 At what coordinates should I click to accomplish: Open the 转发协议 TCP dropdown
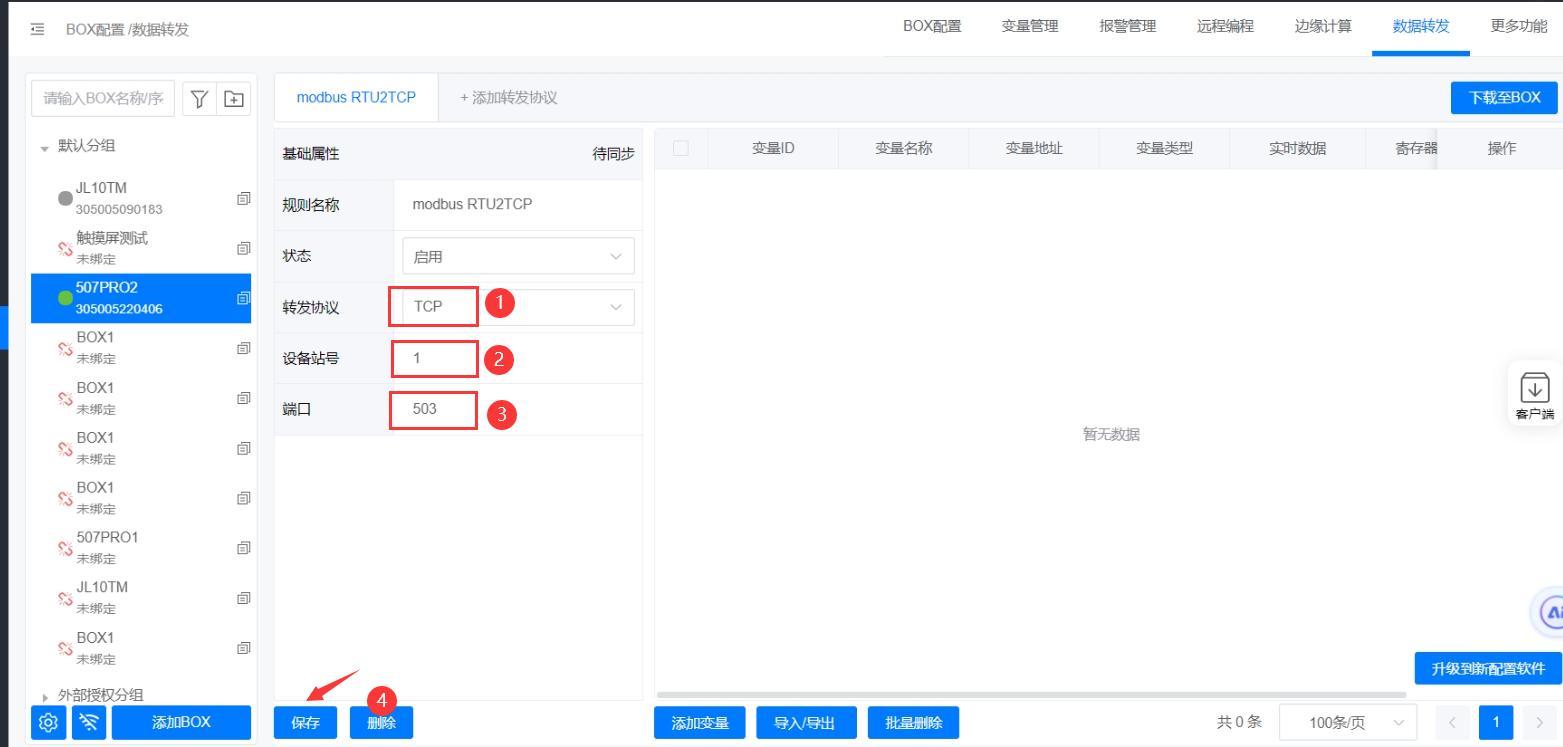click(x=518, y=307)
